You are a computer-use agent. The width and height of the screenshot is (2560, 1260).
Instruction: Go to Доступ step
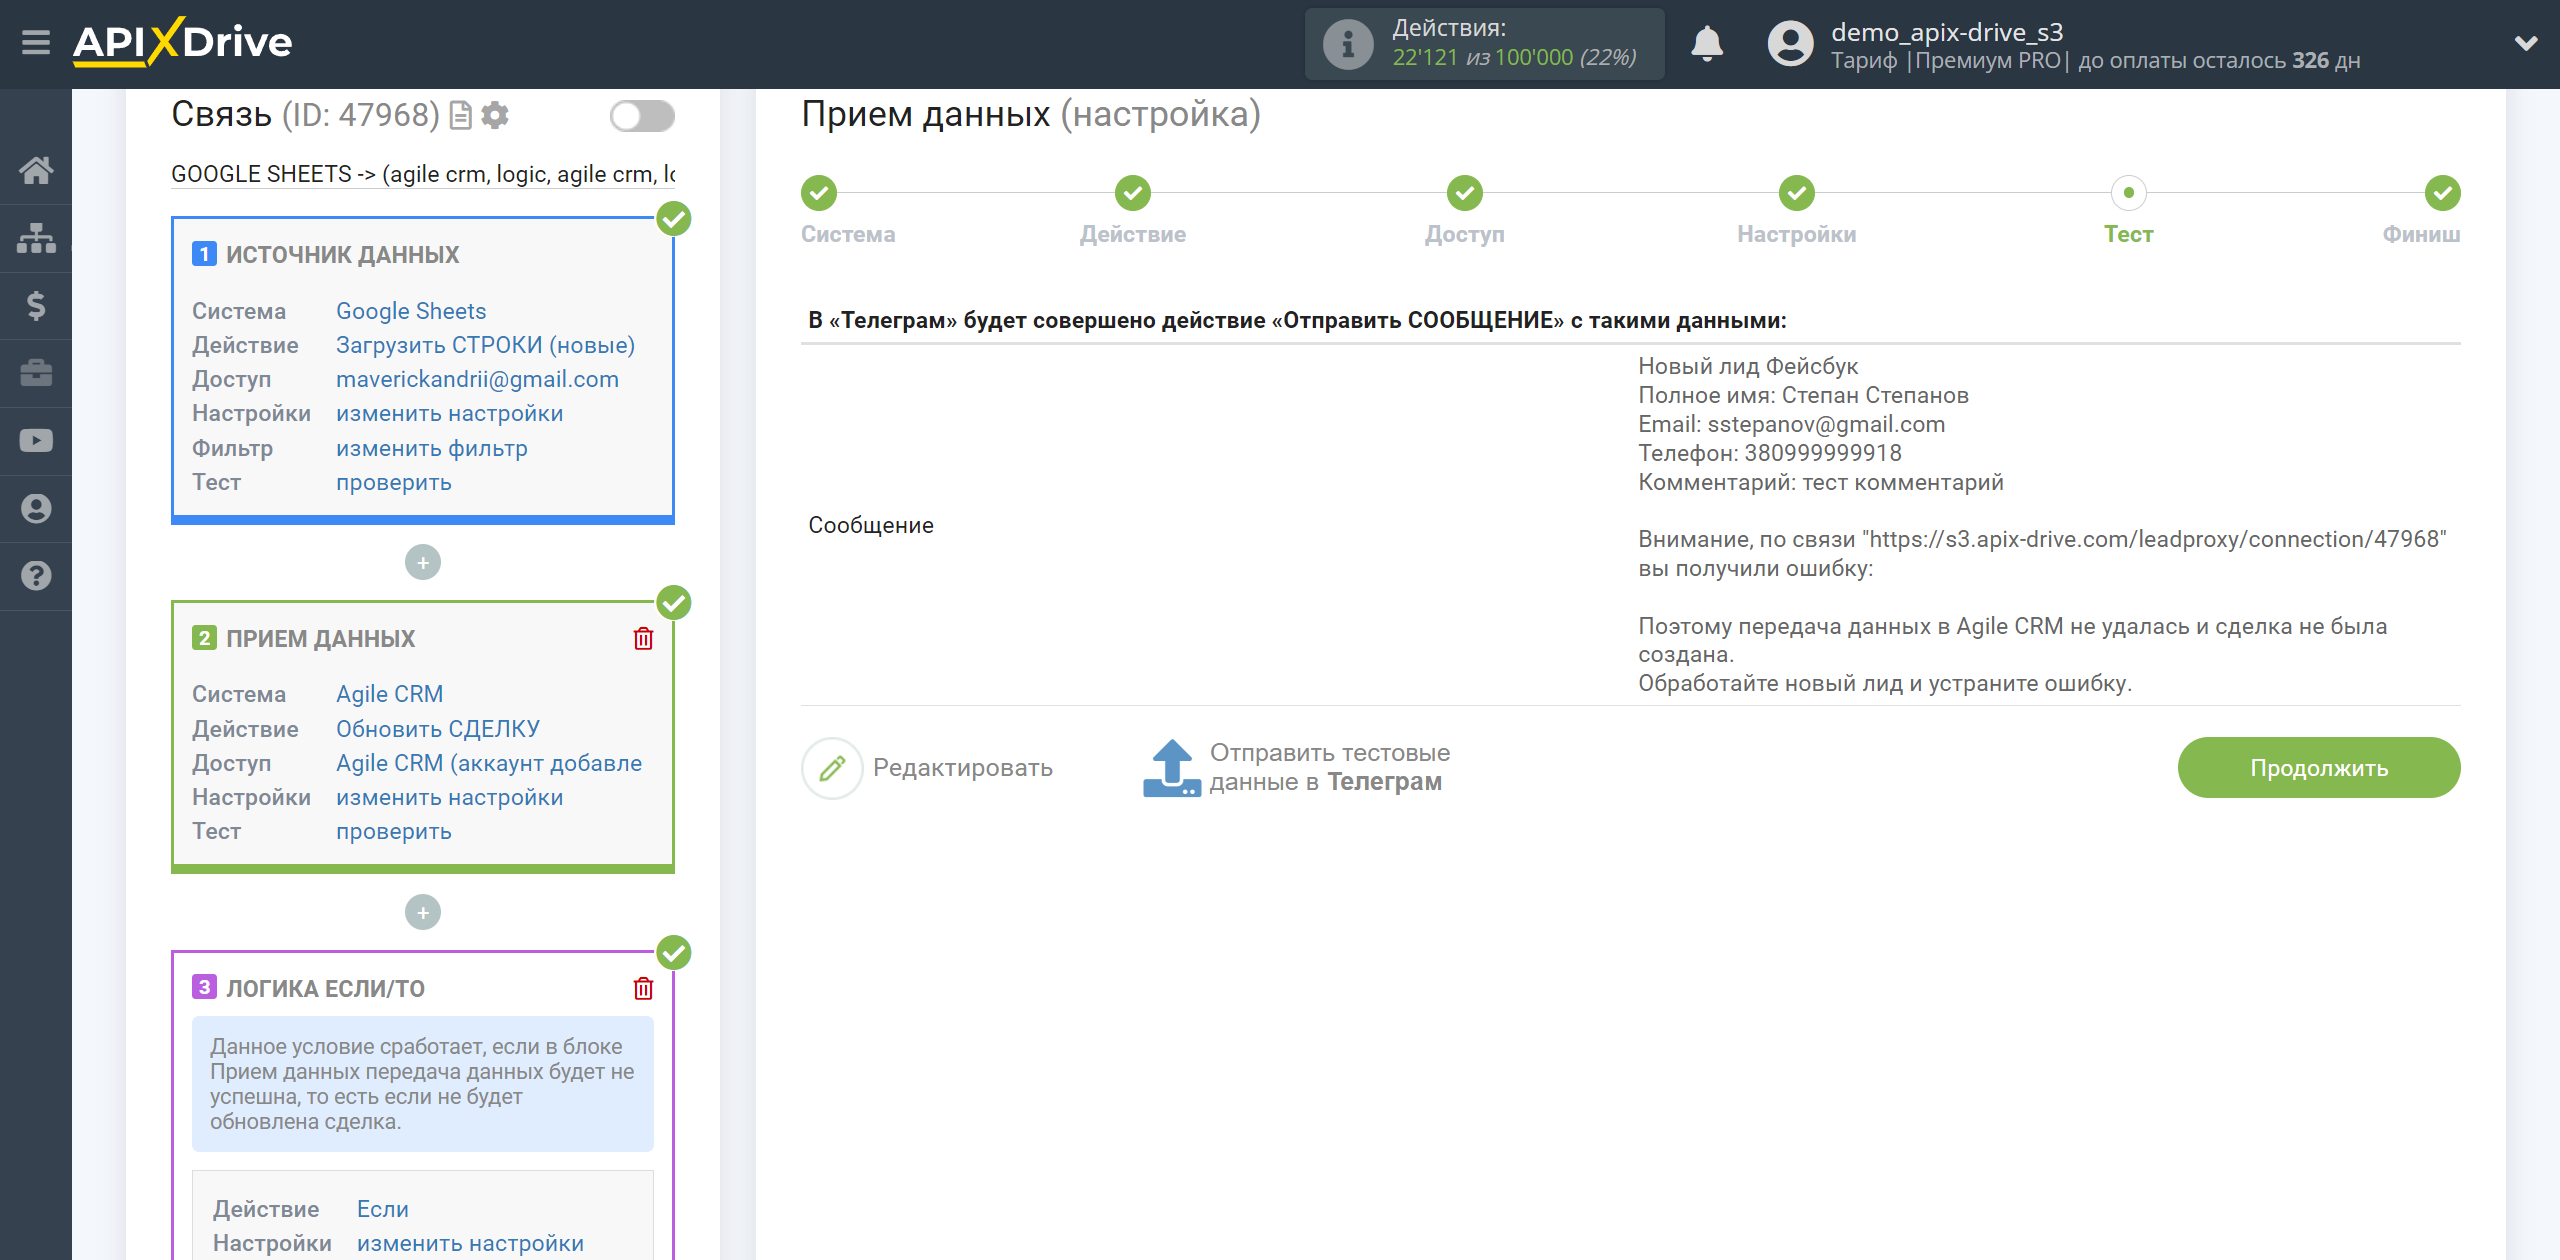1465,193
